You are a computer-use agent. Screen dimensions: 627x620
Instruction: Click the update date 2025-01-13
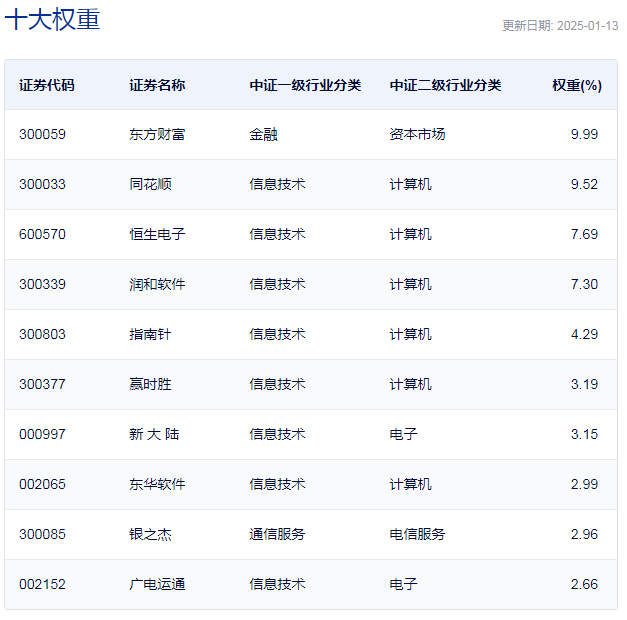pos(587,26)
